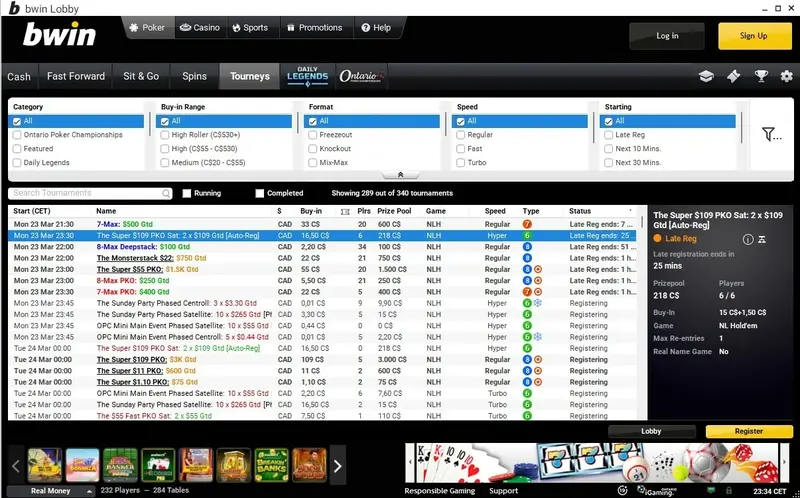
Task: Open the trophy leaderboard icon
Action: coord(761,77)
